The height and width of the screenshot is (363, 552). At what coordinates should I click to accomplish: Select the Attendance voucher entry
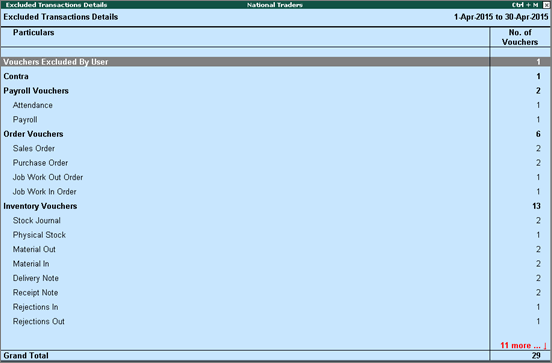[x=276, y=105]
